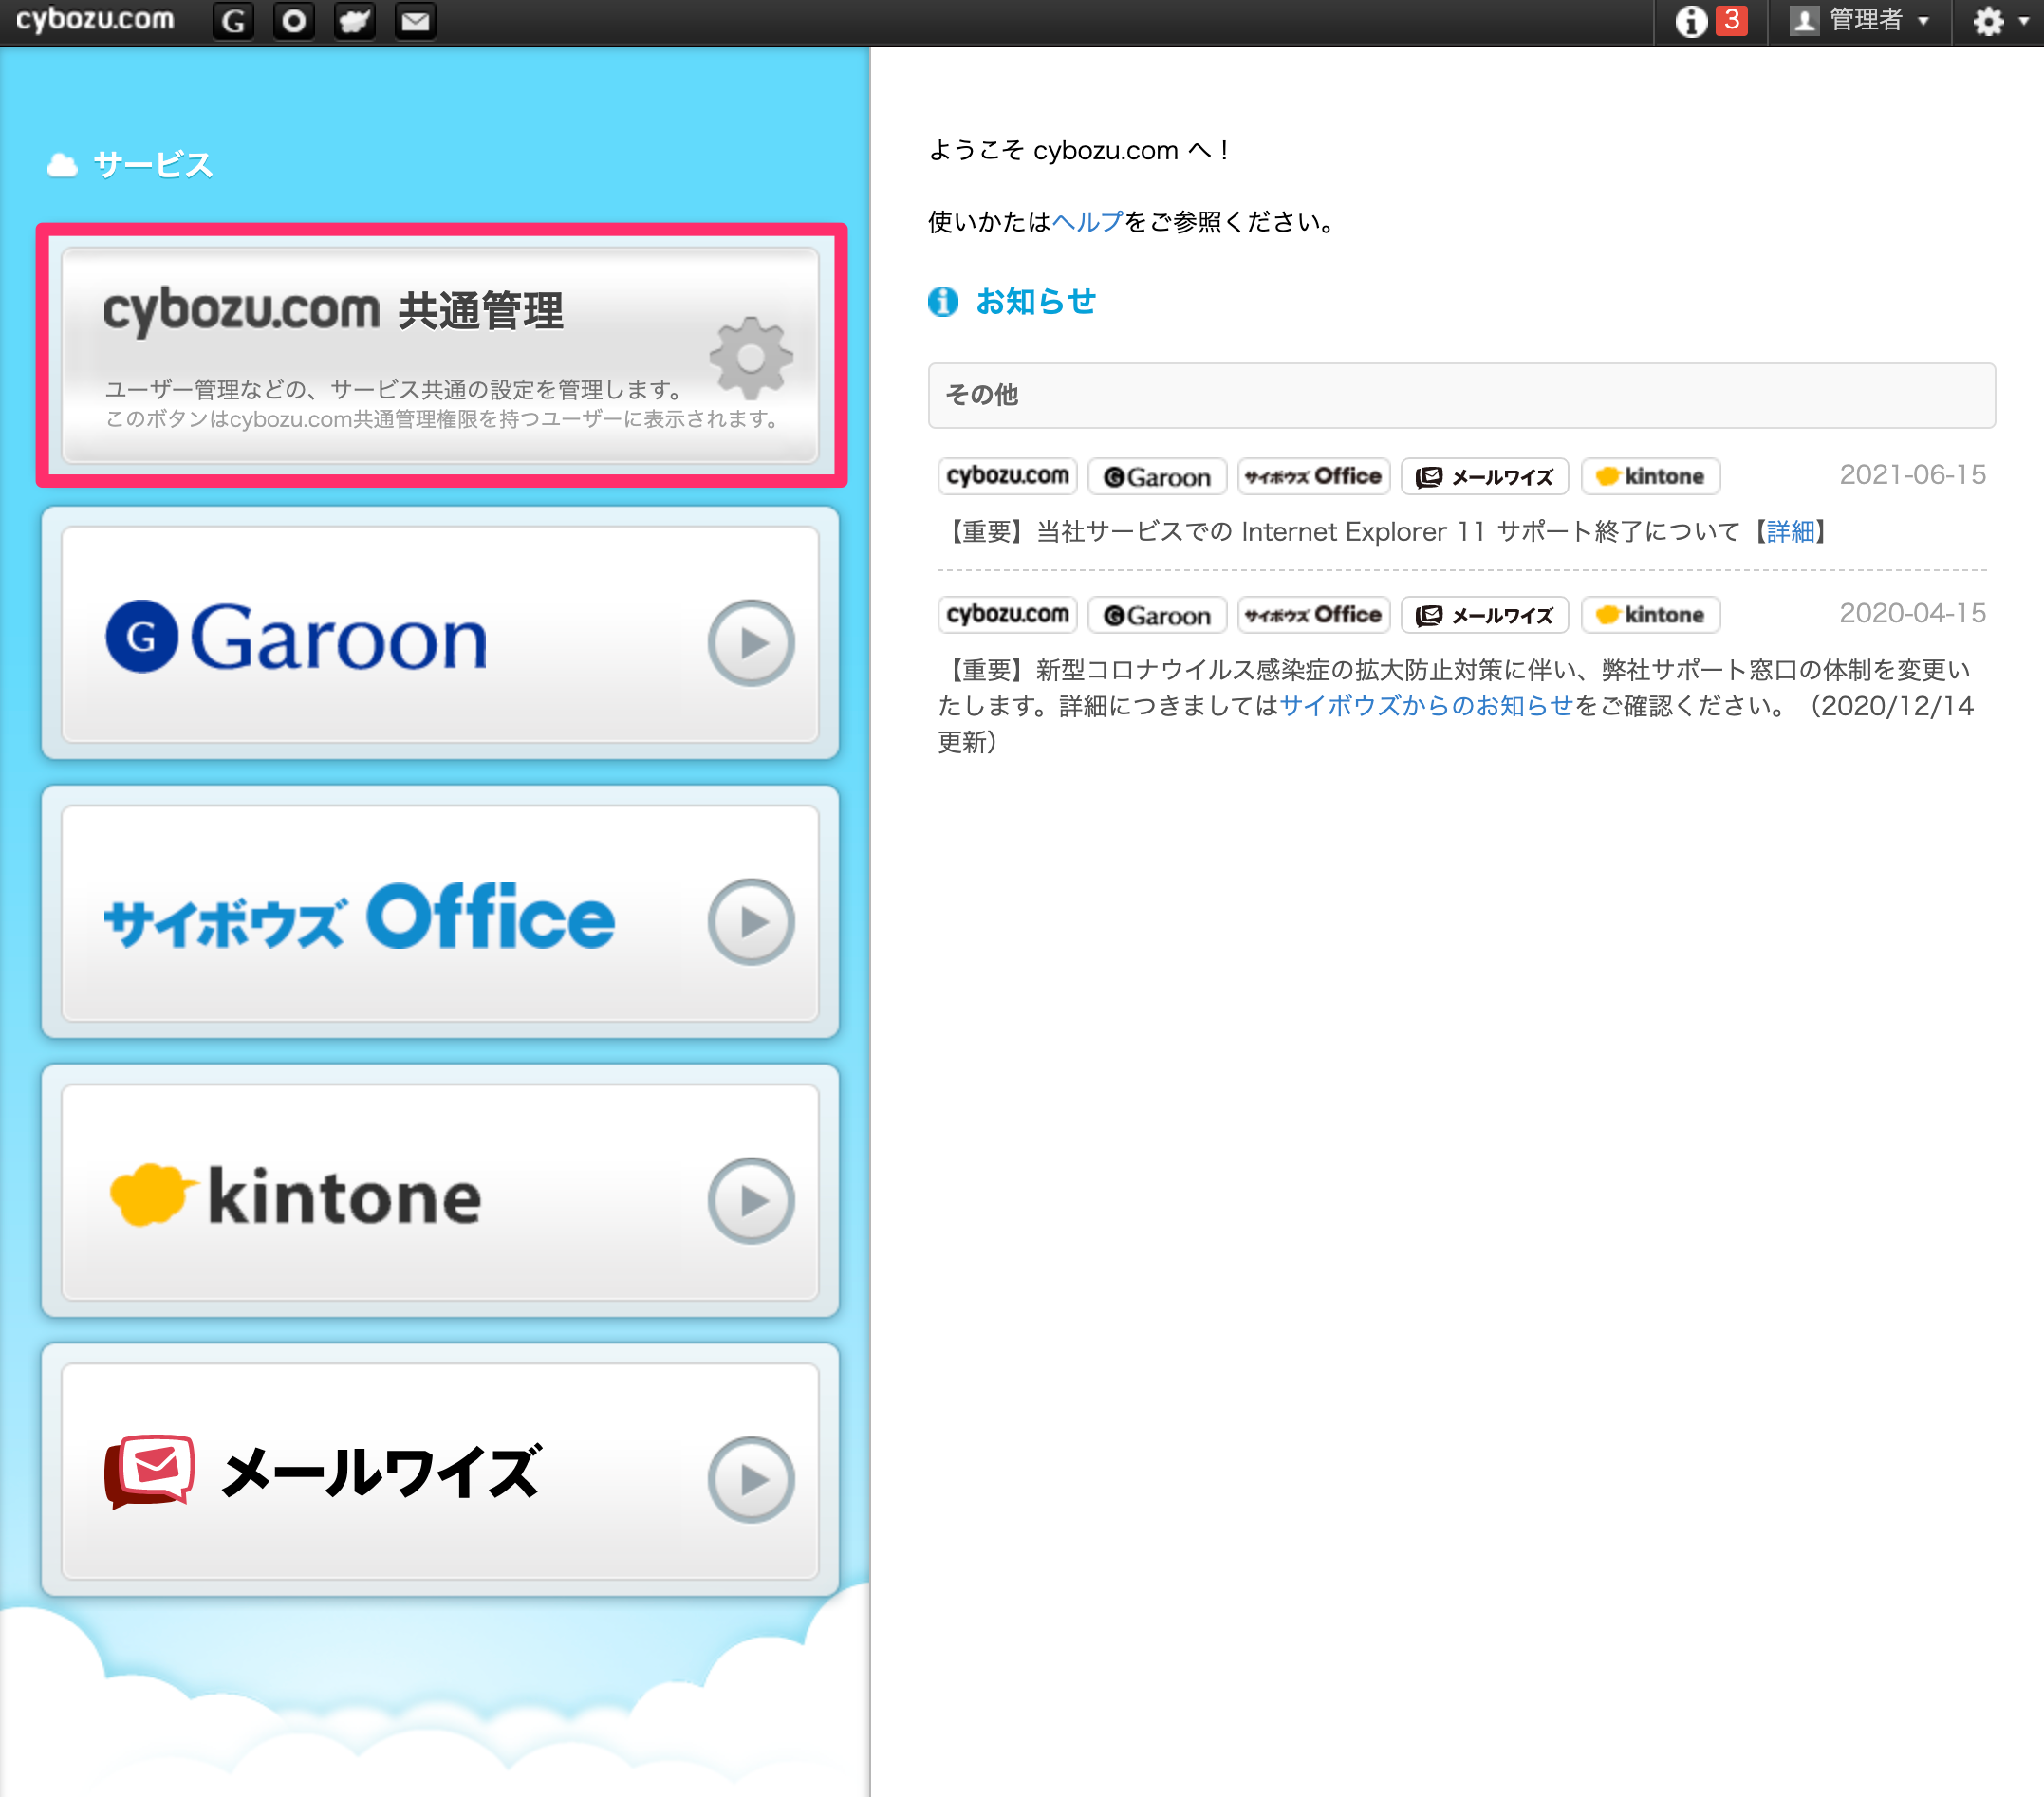Click the お知らせ heading
The width and height of the screenshot is (2044, 1797).
click(x=1035, y=301)
